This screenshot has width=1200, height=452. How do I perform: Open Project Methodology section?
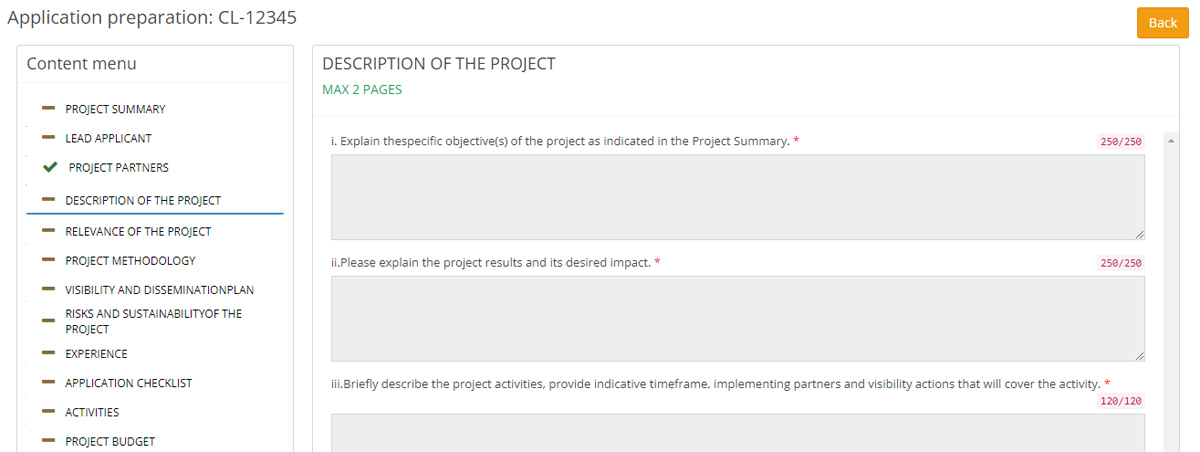[130, 261]
